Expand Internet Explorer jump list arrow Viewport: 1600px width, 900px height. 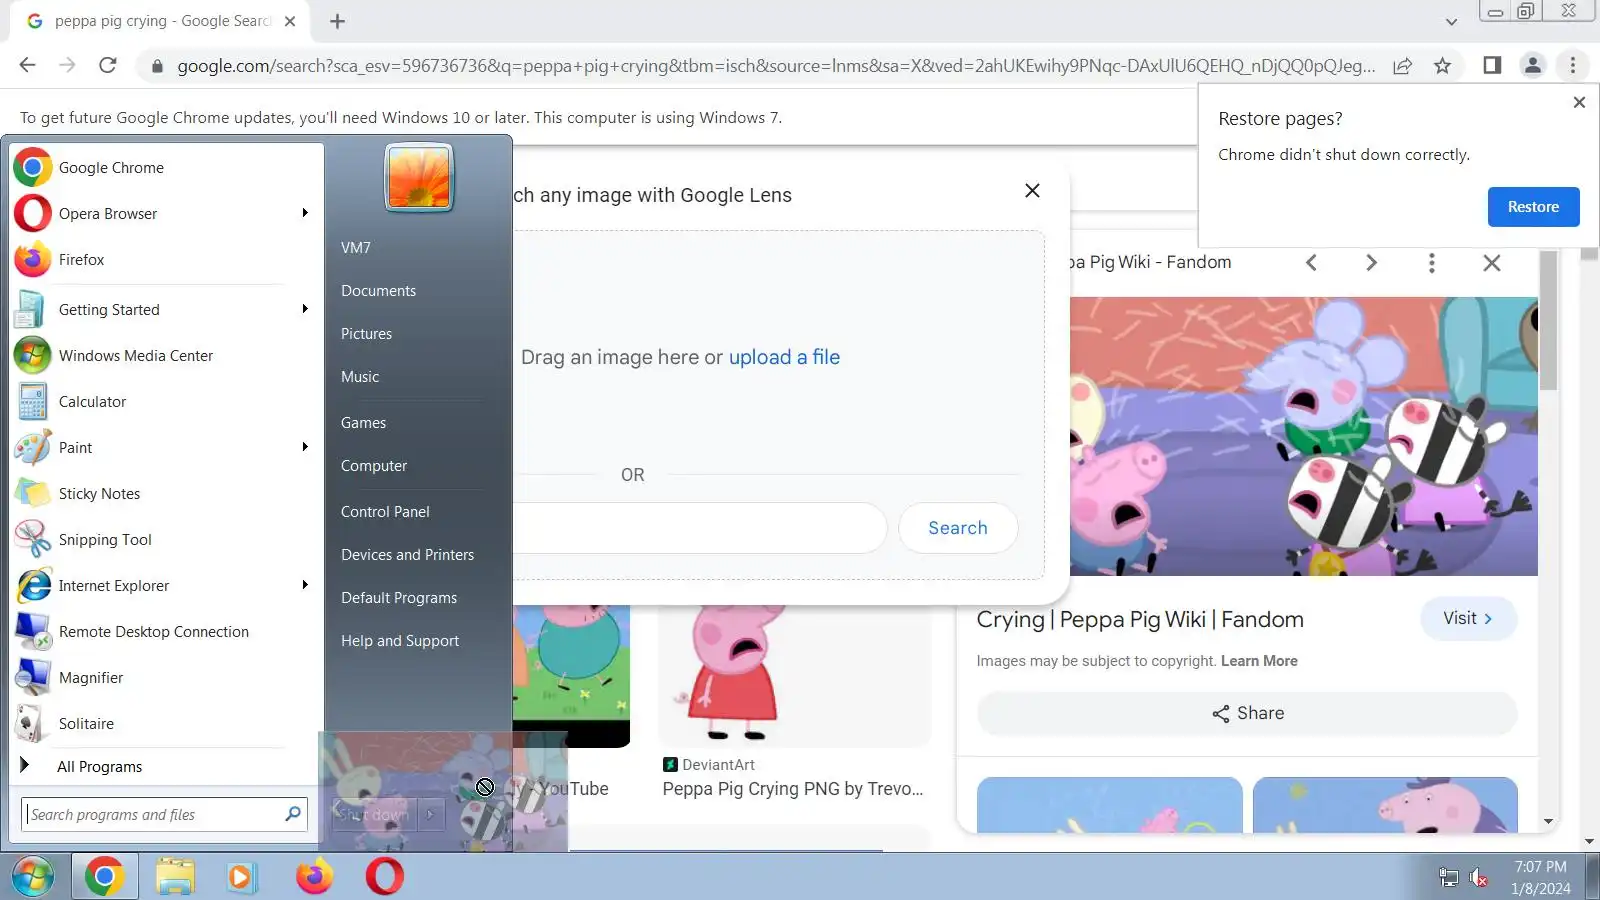(x=305, y=585)
